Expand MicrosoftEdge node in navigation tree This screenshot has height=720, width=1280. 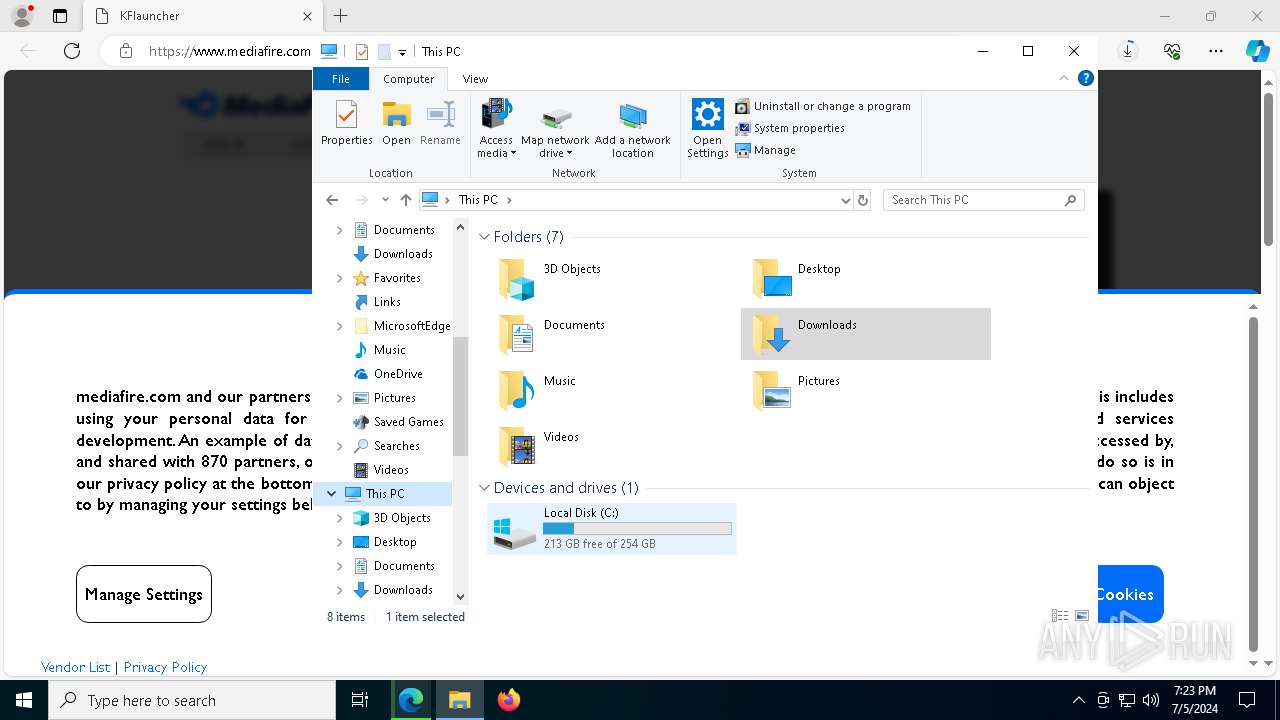339,326
